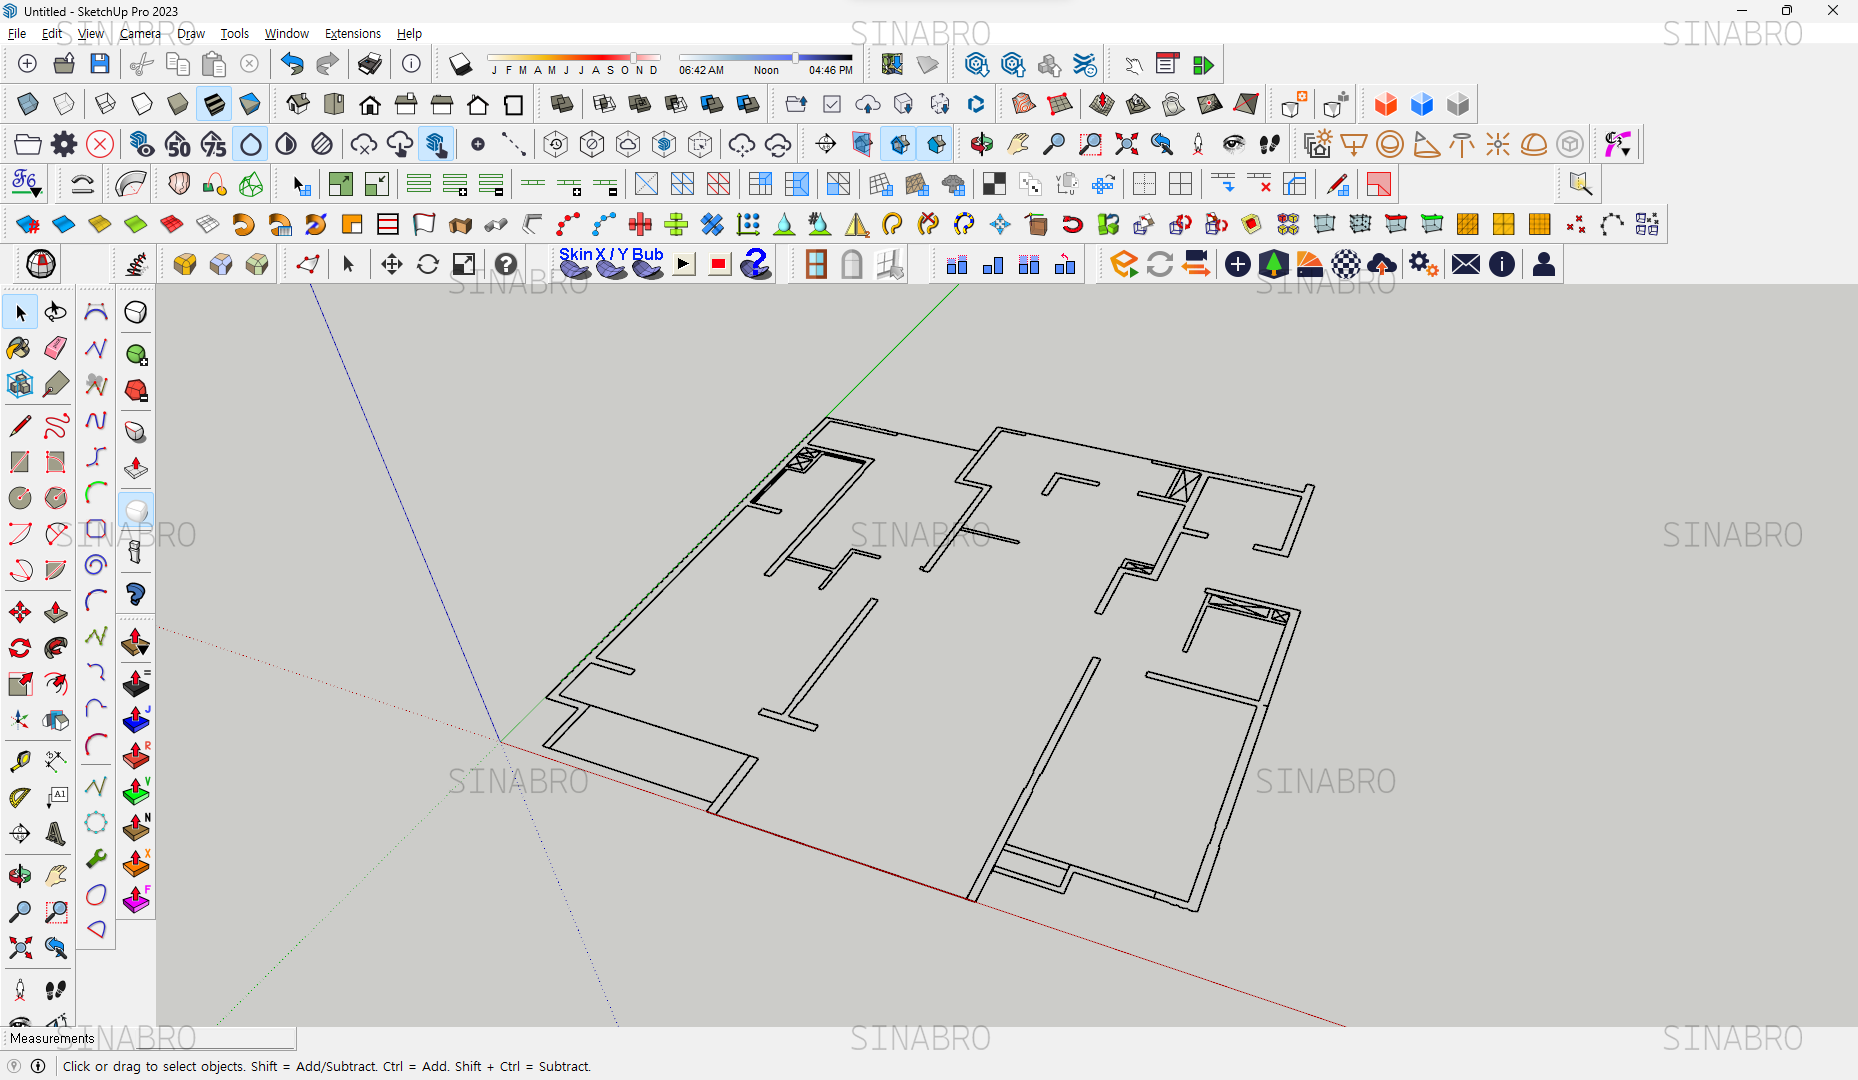
Task: Enable Monochrome face style
Action: (250, 104)
